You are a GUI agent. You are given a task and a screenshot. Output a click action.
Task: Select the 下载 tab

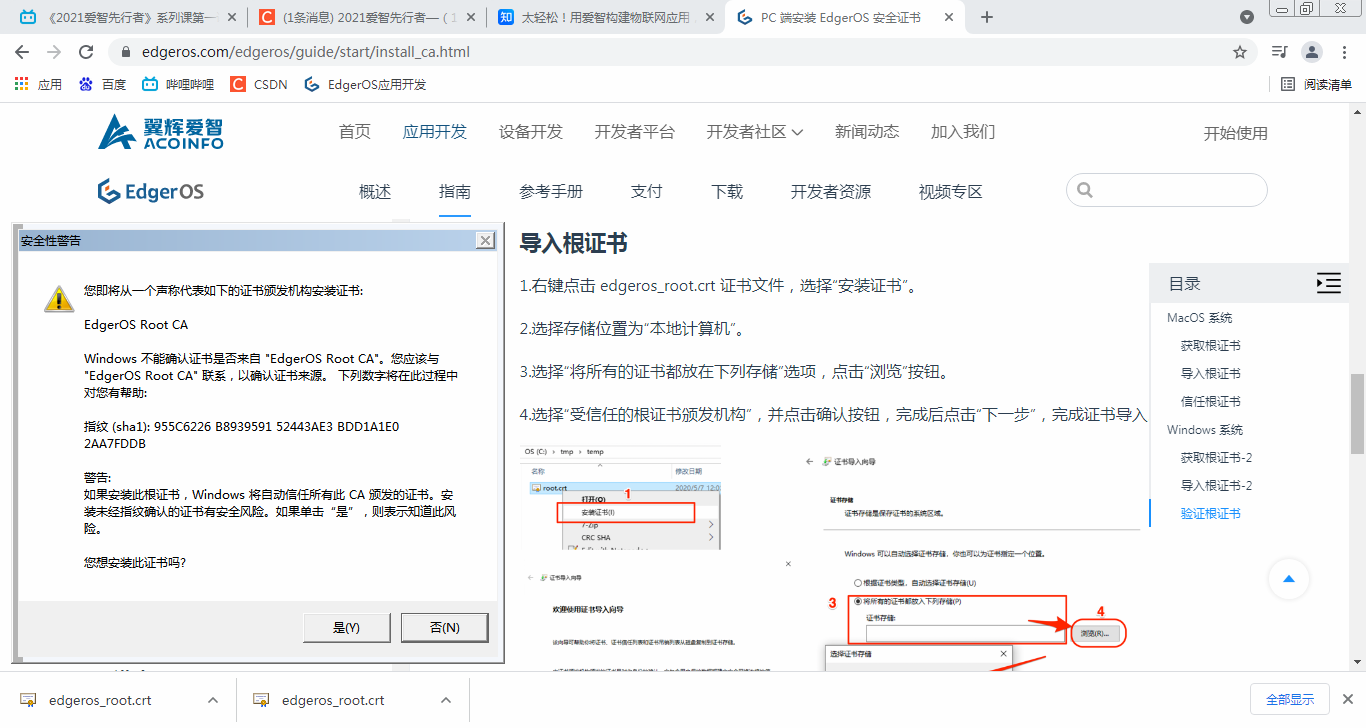[727, 192]
